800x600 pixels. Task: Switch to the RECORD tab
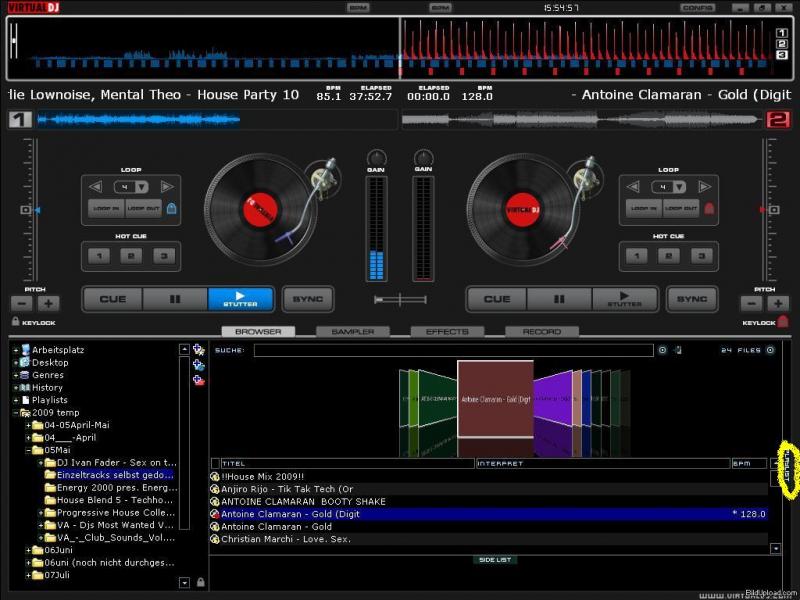(x=541, y=332)
